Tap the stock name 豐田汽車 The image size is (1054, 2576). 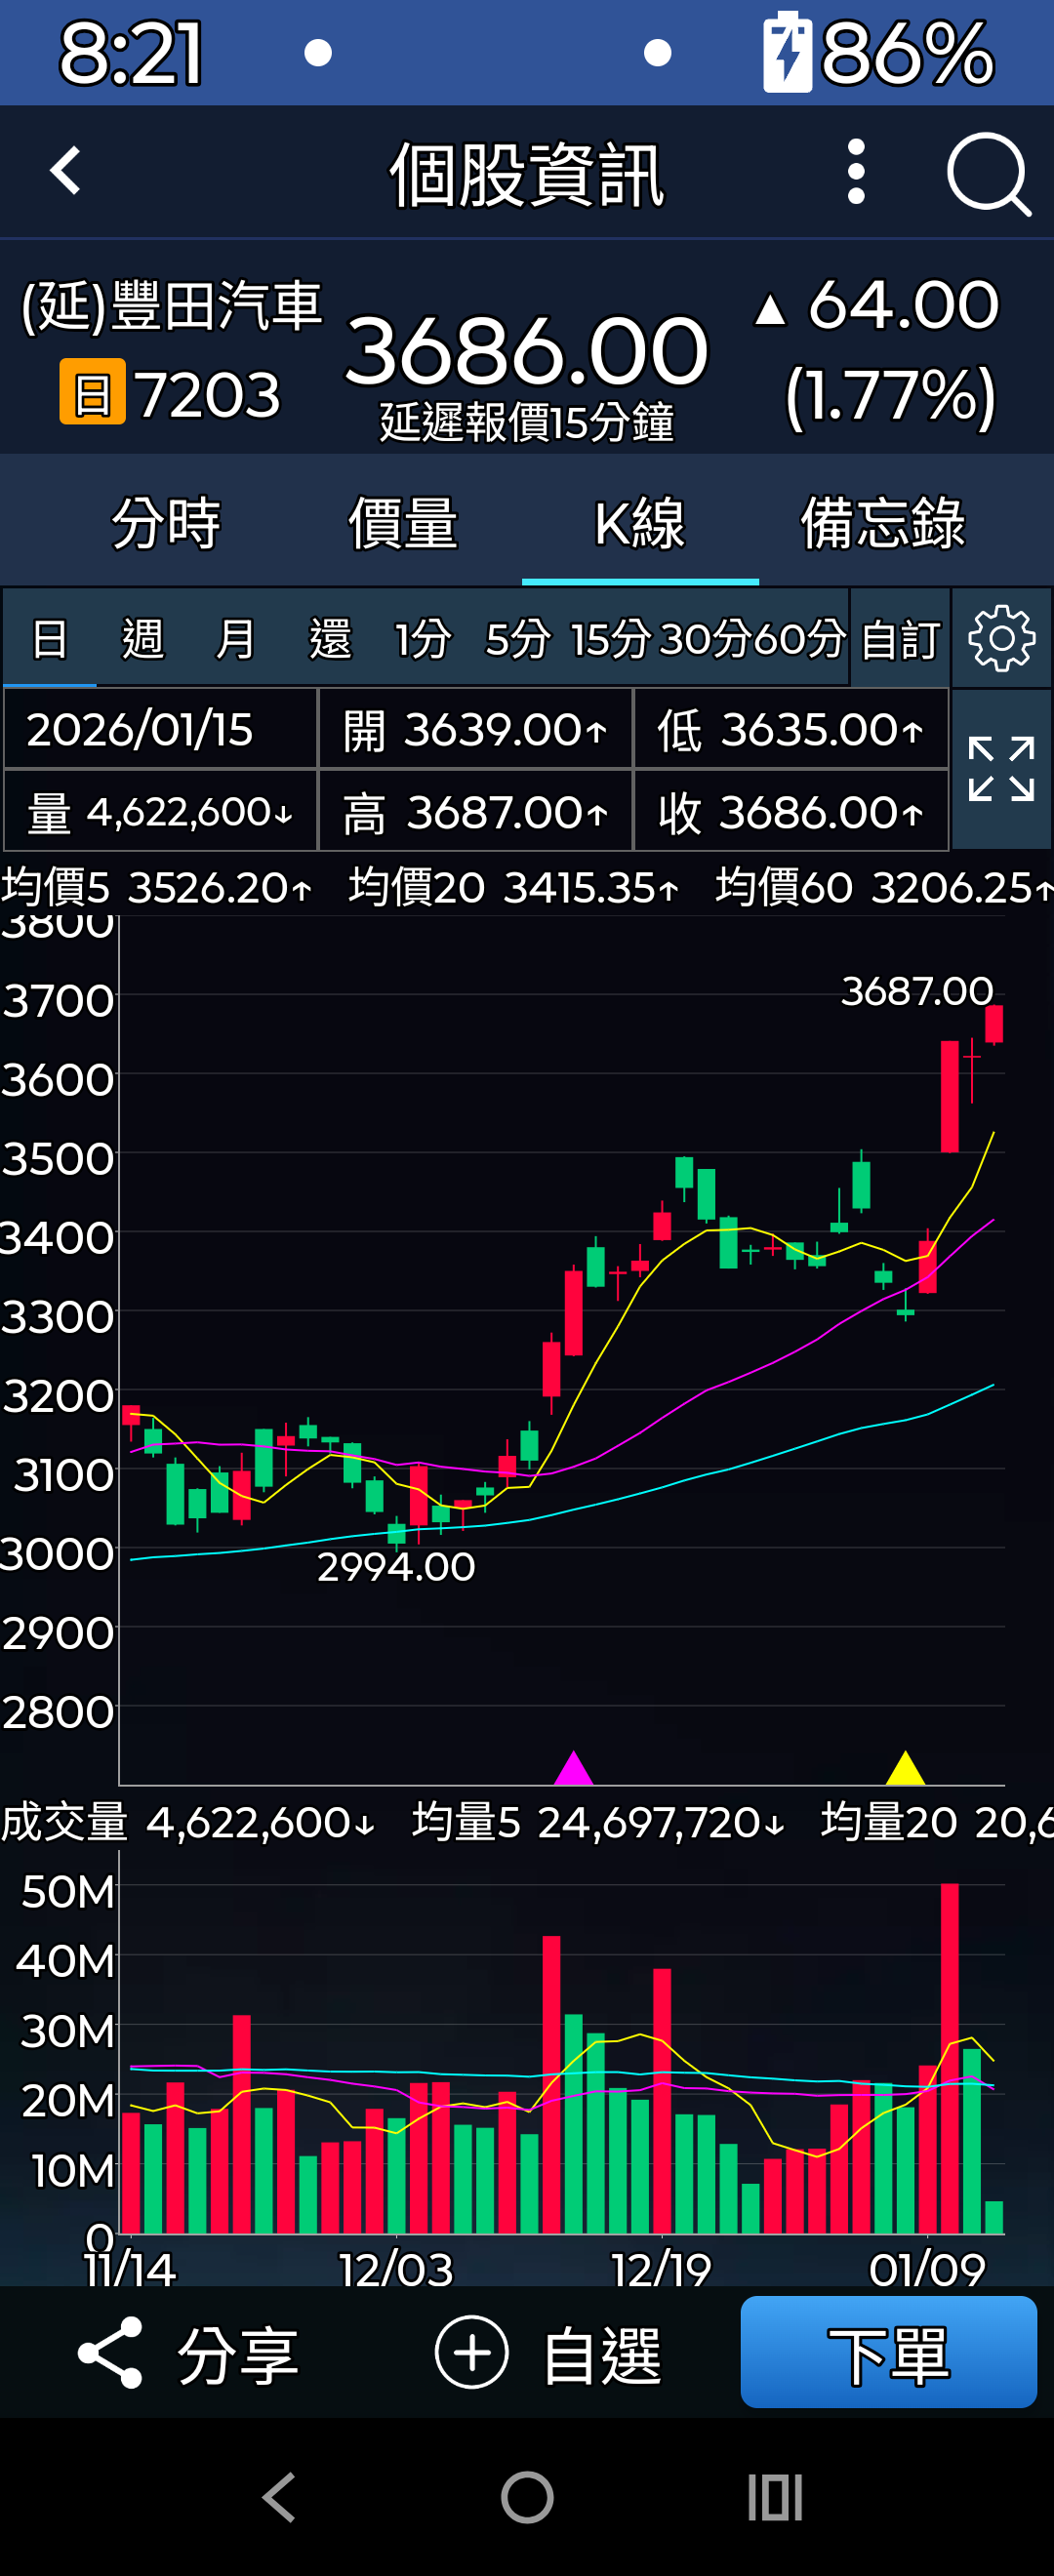(x=216, y=305)
